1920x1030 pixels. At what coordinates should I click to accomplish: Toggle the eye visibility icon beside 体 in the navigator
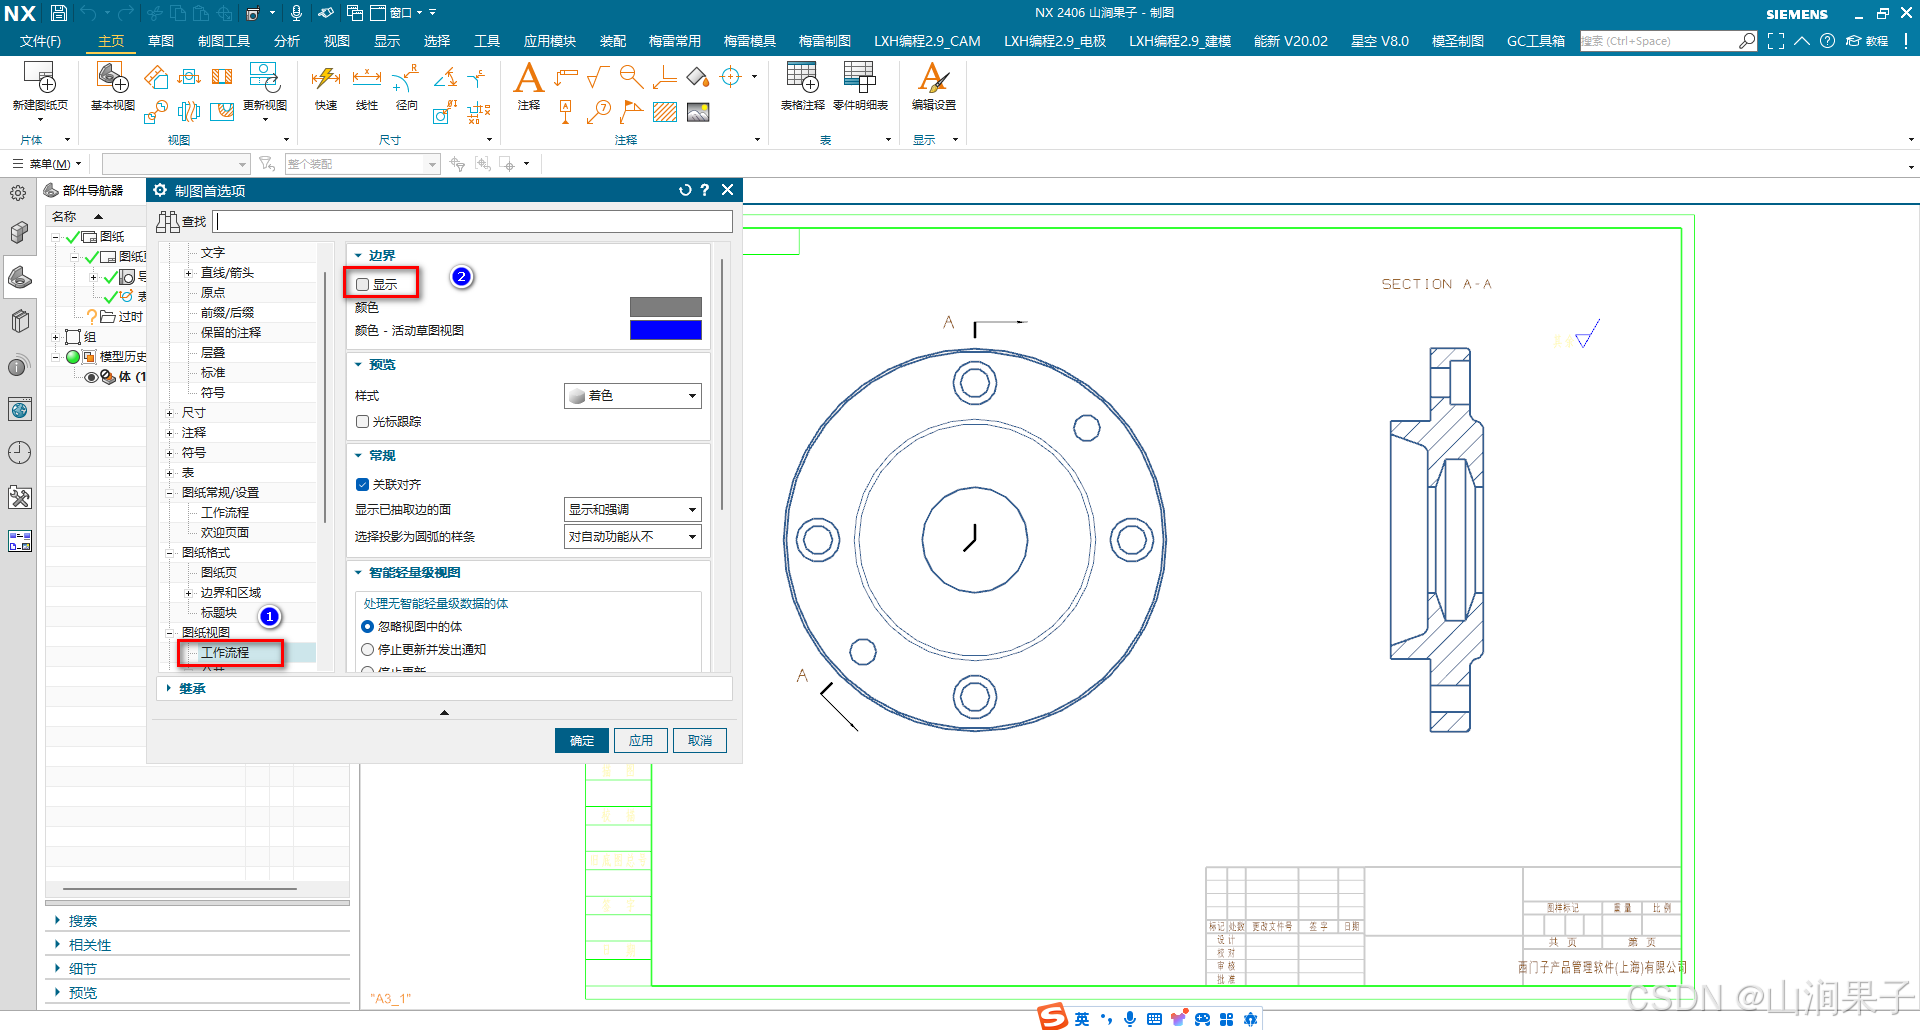point(92,377)
